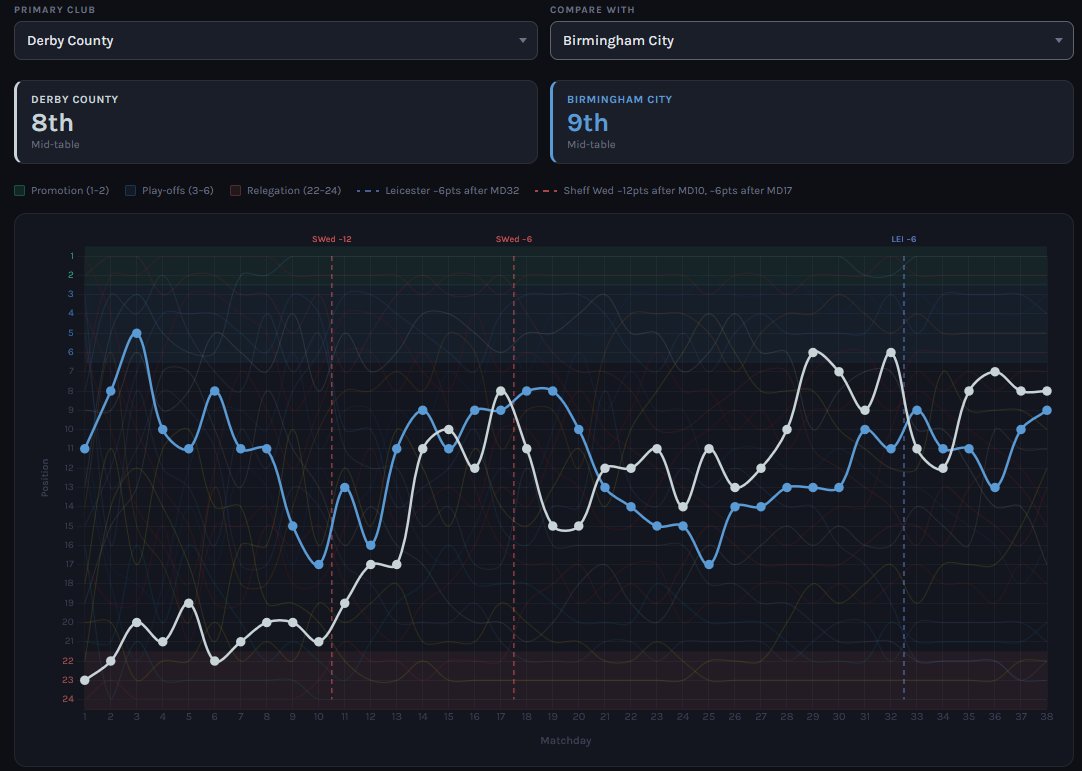Click Derby's white point at matchday 24, position 14
The width and height of the screenshot is (1082, 771).
(683, 507)
